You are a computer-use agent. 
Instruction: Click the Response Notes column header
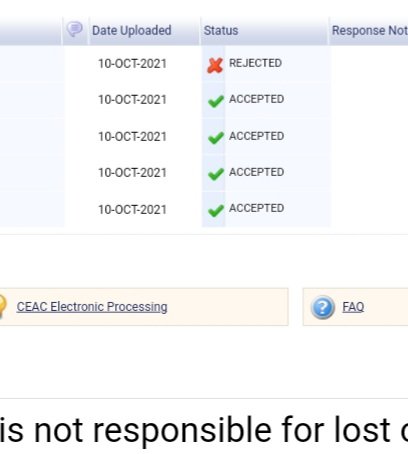click(370, 30)
